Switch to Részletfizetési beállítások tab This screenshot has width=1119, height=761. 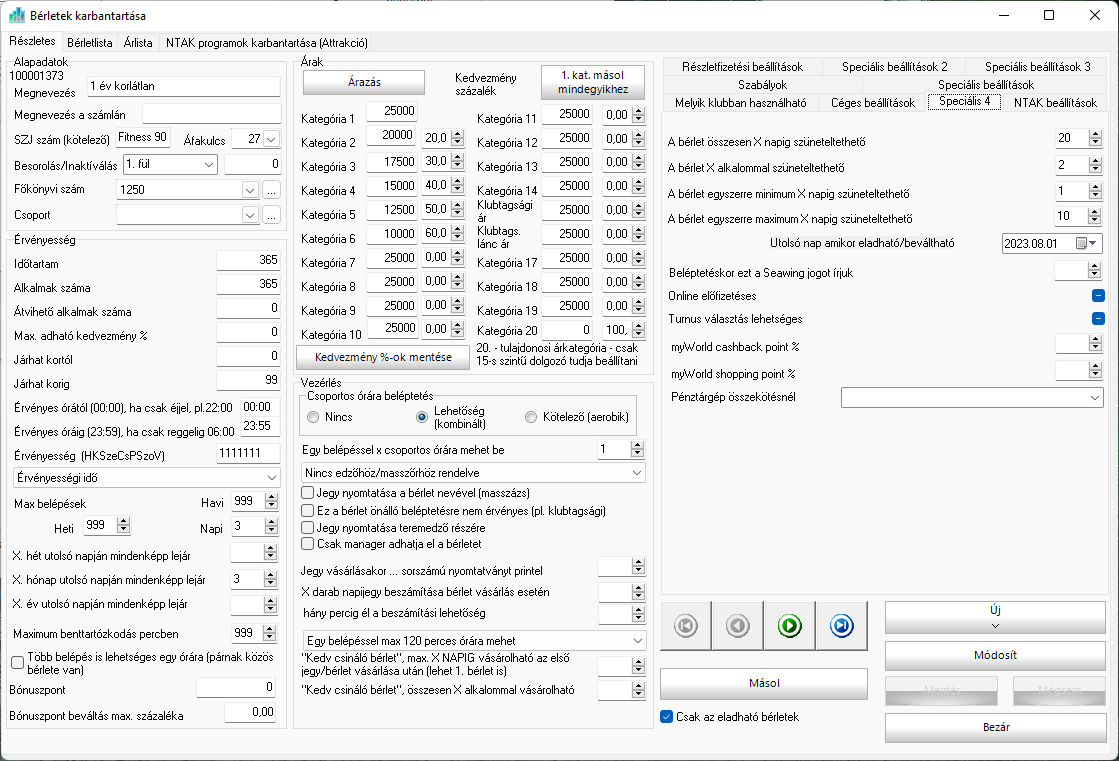[x=742, y=67]
